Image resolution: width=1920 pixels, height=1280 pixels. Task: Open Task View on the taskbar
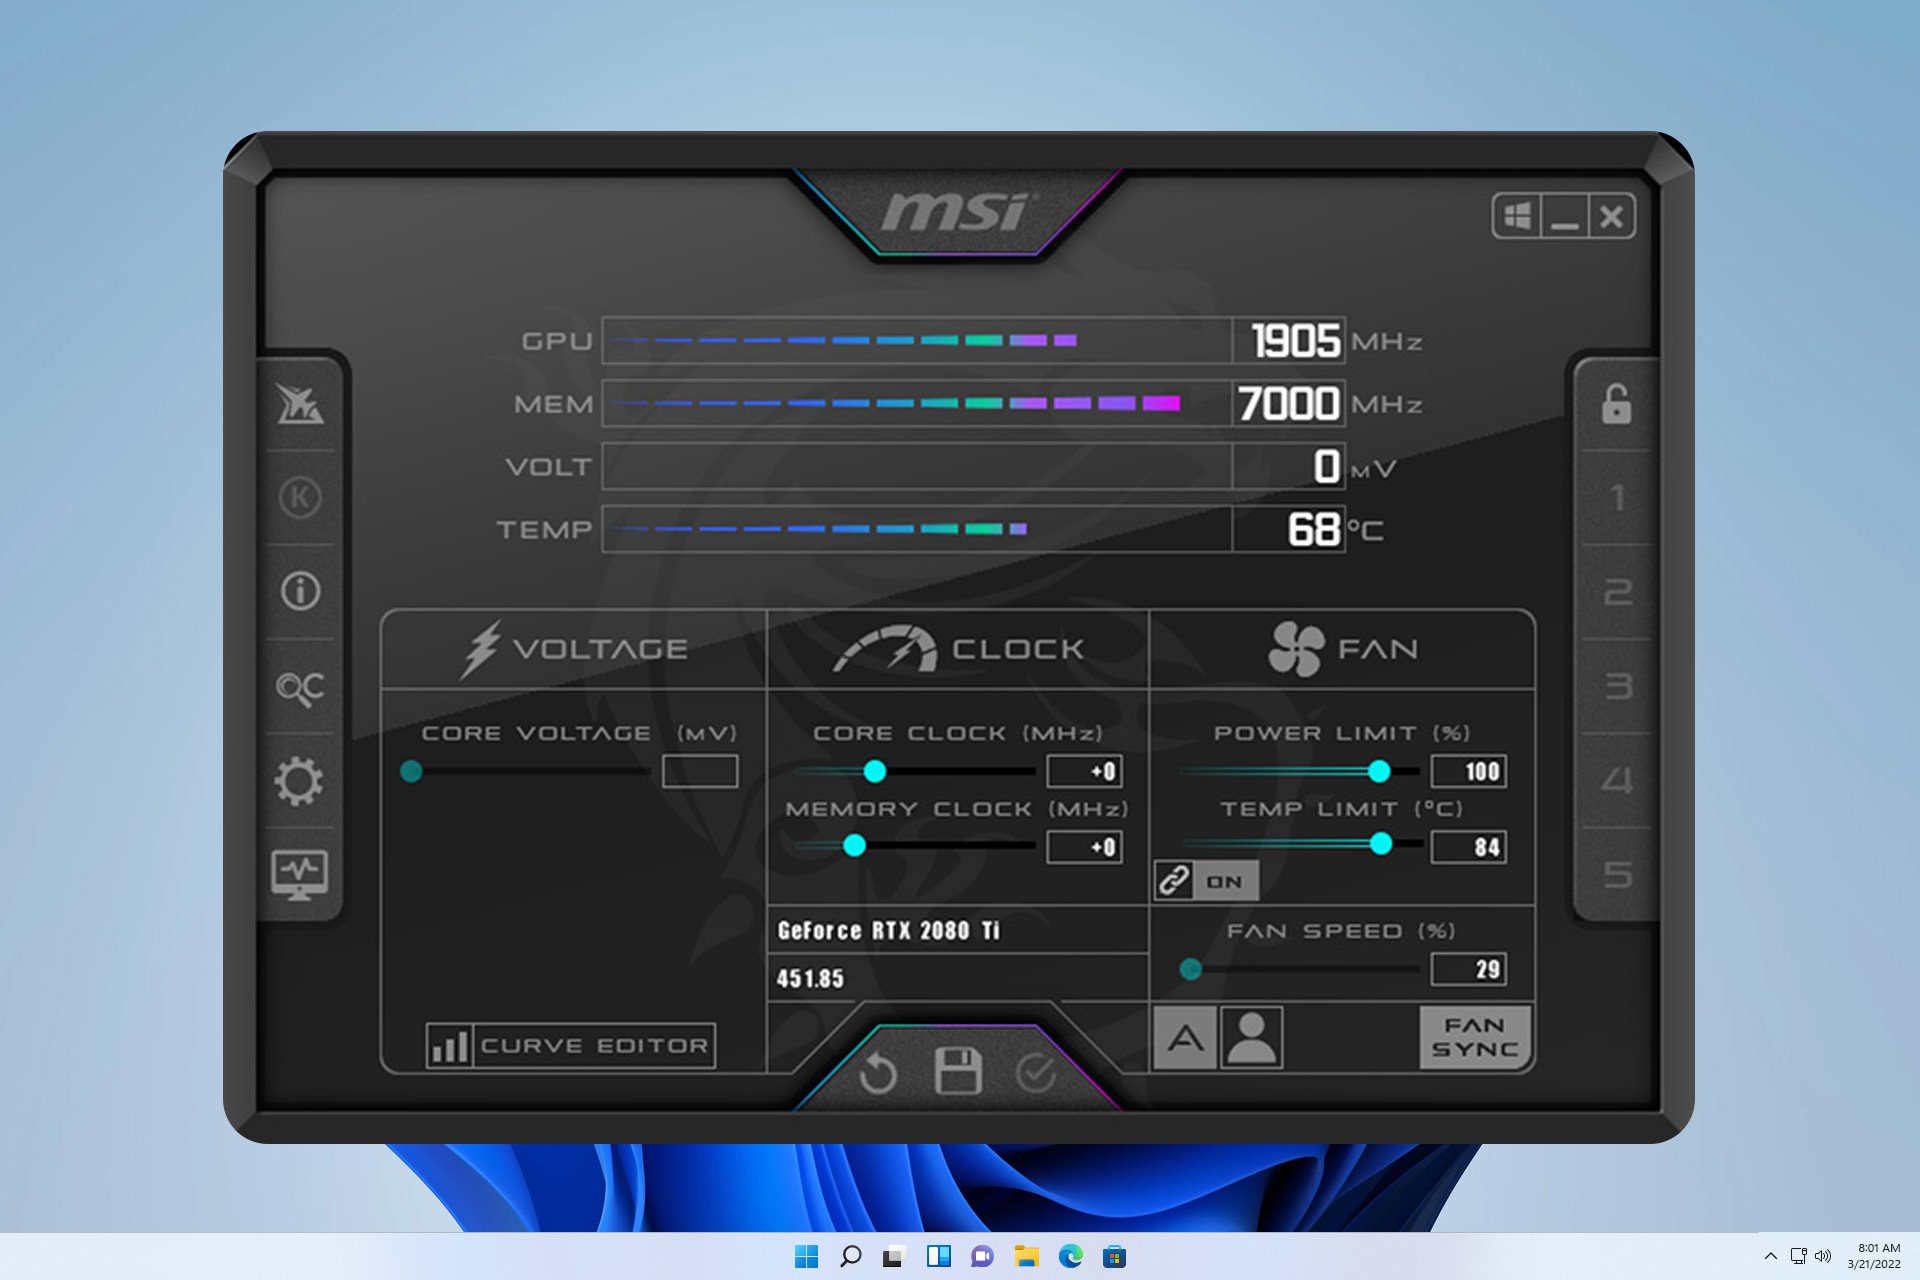pyautogui.click(x=893, y=1256)
